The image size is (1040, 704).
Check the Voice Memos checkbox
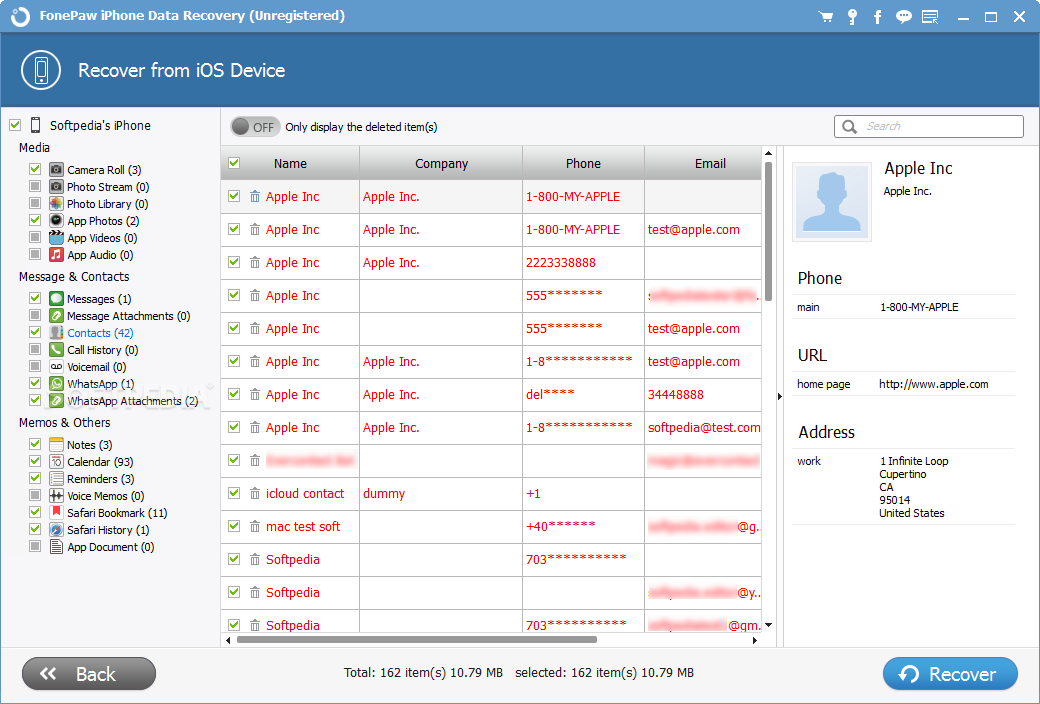point(35,495)
